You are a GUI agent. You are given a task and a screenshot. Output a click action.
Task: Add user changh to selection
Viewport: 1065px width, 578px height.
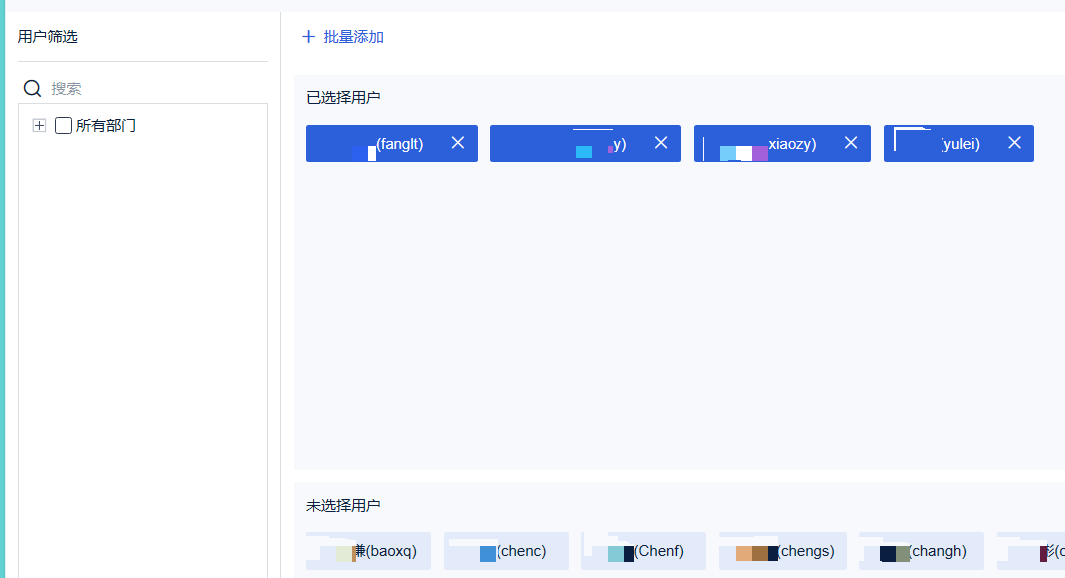coord(921,551)
